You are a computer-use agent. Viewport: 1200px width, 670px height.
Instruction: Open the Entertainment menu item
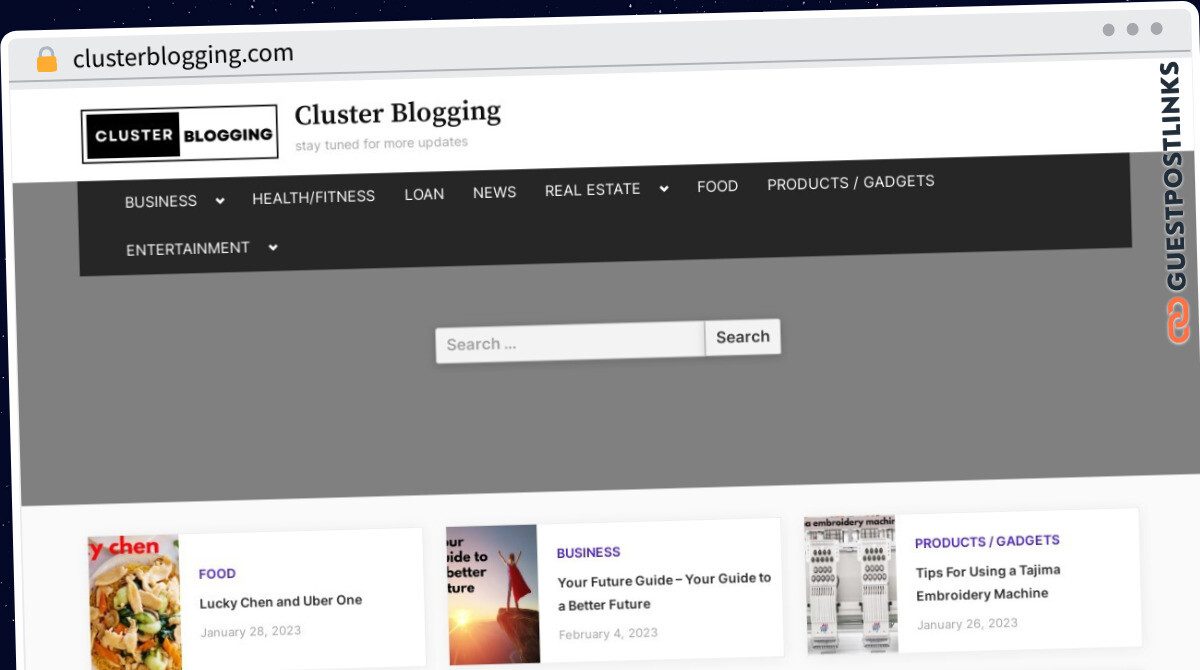pos(188,248)
